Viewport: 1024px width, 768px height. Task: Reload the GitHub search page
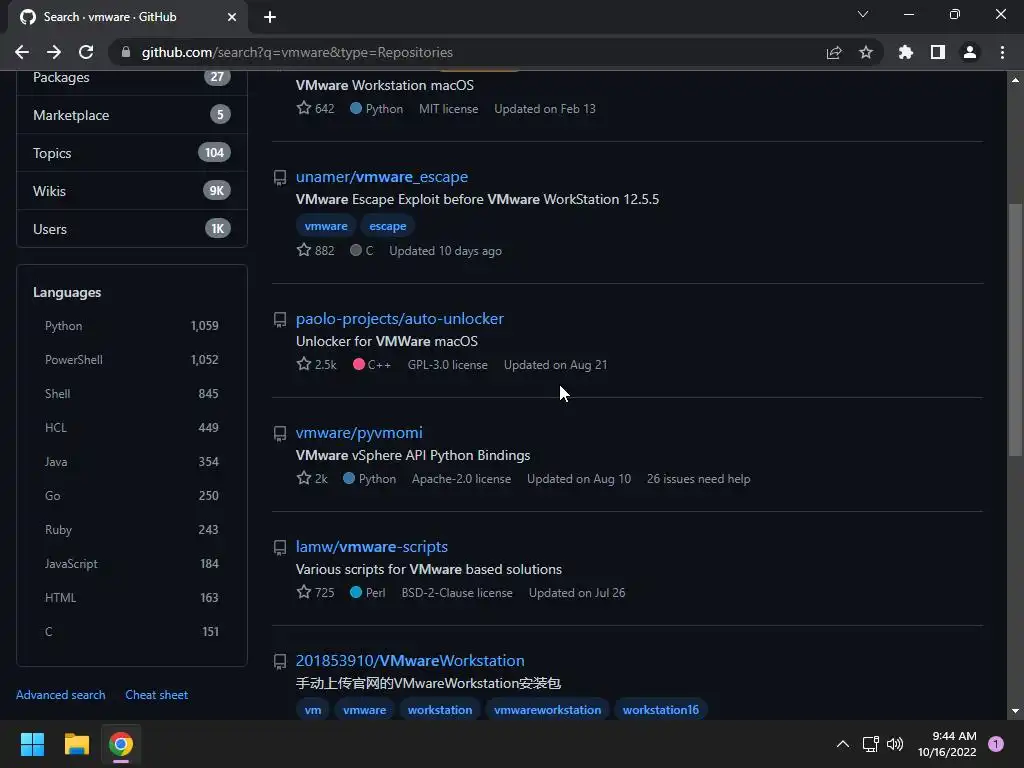click(86, 52)
